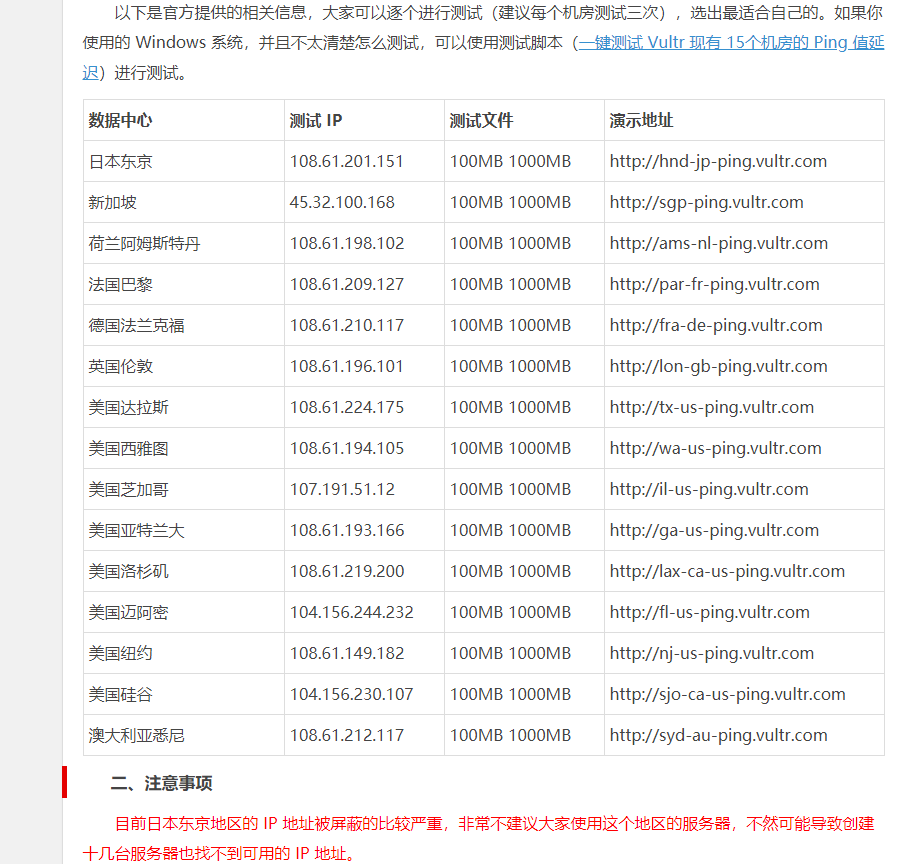Click the fra-de-ping.vultr.com demo address

[716, 326]
